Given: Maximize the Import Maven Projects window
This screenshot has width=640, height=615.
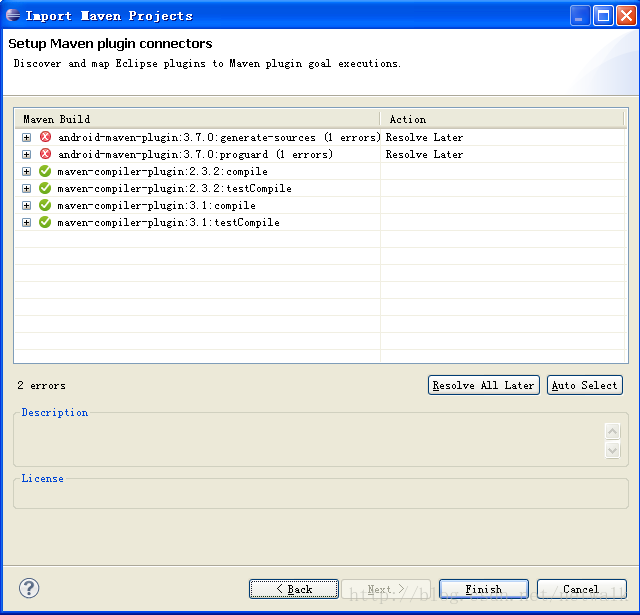Looking at the screenshot, I should 603,16.
